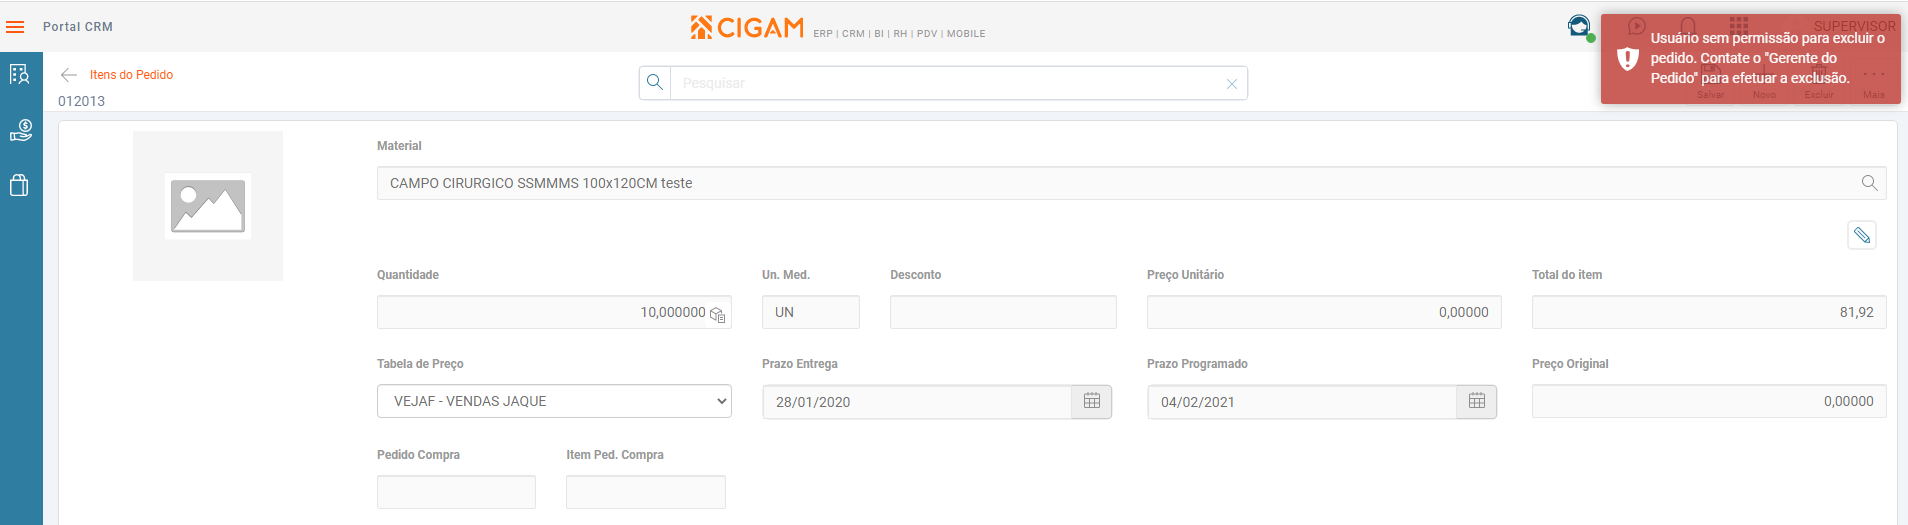Open the Prazo Programado calendar picker
1908x525 pixels.
1477,401
